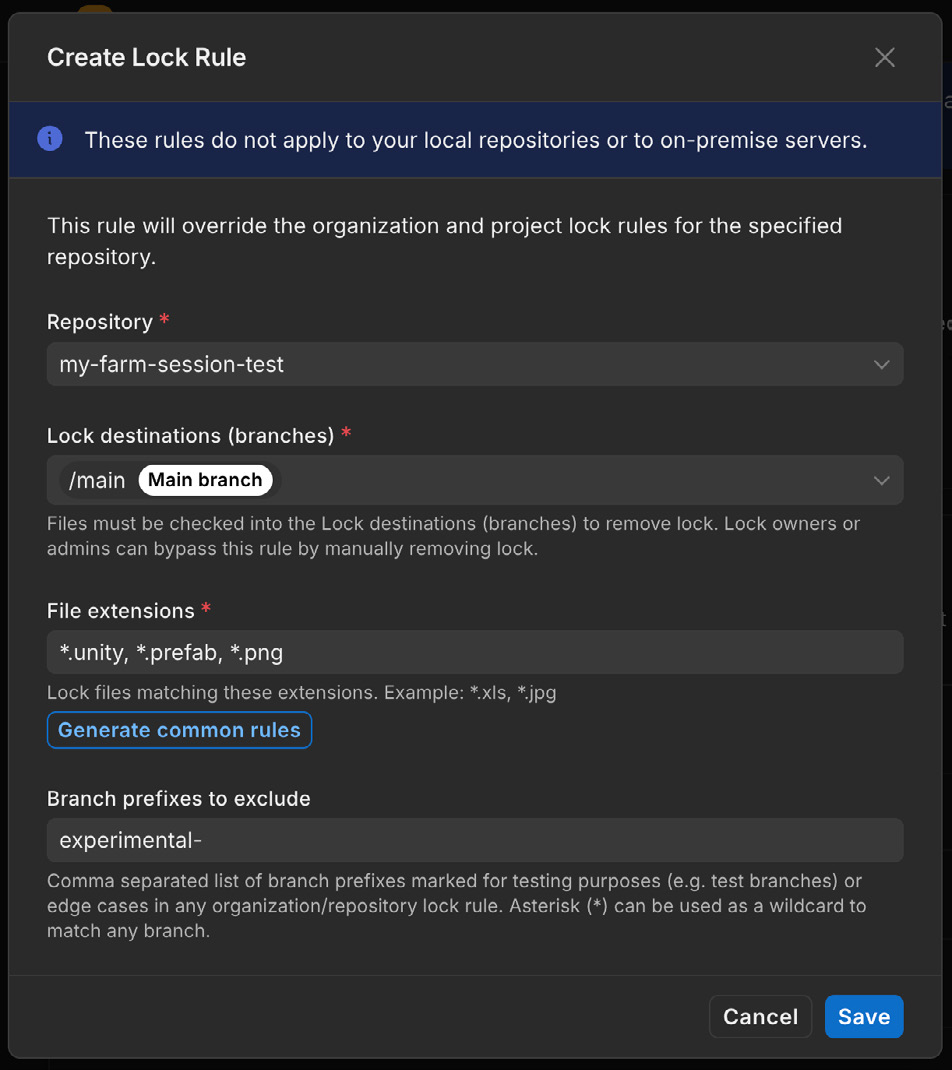Select the Main branch badge
The width and height of the screenshot is (952, 1070).
(205, 480)
